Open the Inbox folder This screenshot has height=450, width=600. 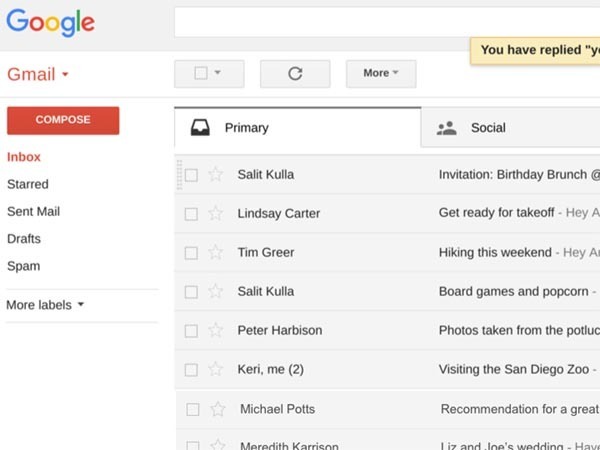pos(24,157)
